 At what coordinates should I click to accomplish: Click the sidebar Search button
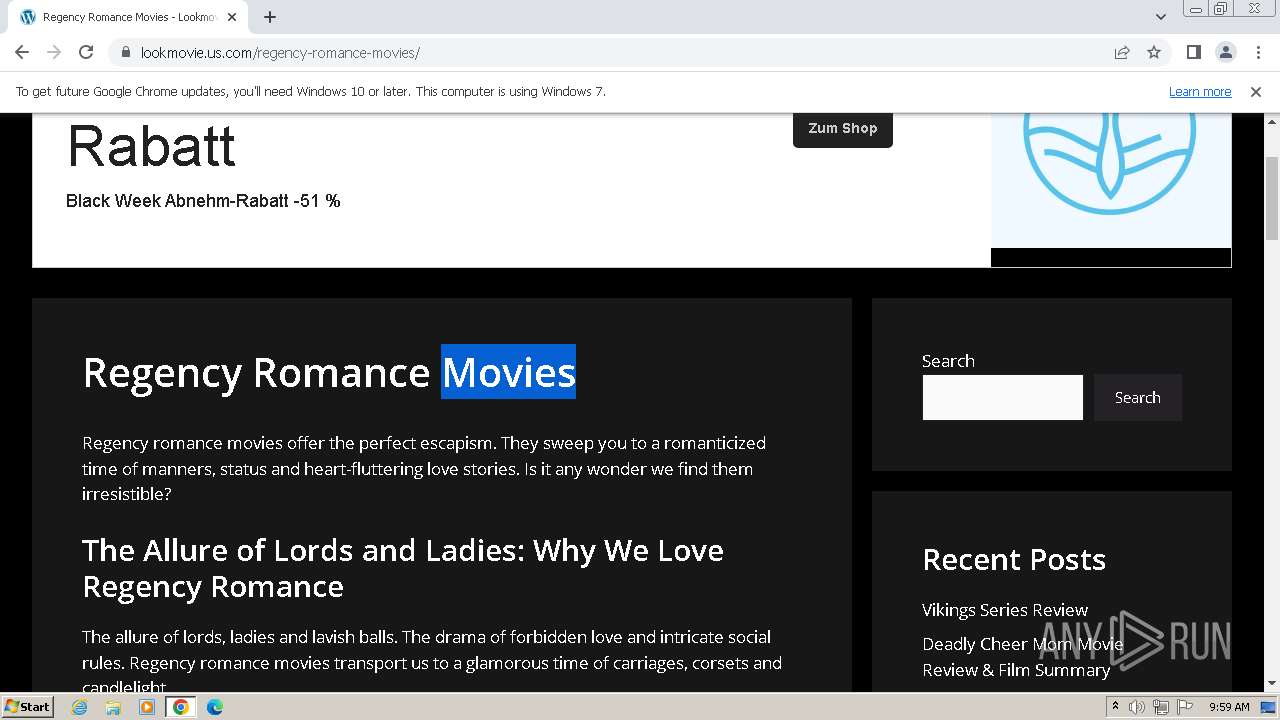[1137, 397]
